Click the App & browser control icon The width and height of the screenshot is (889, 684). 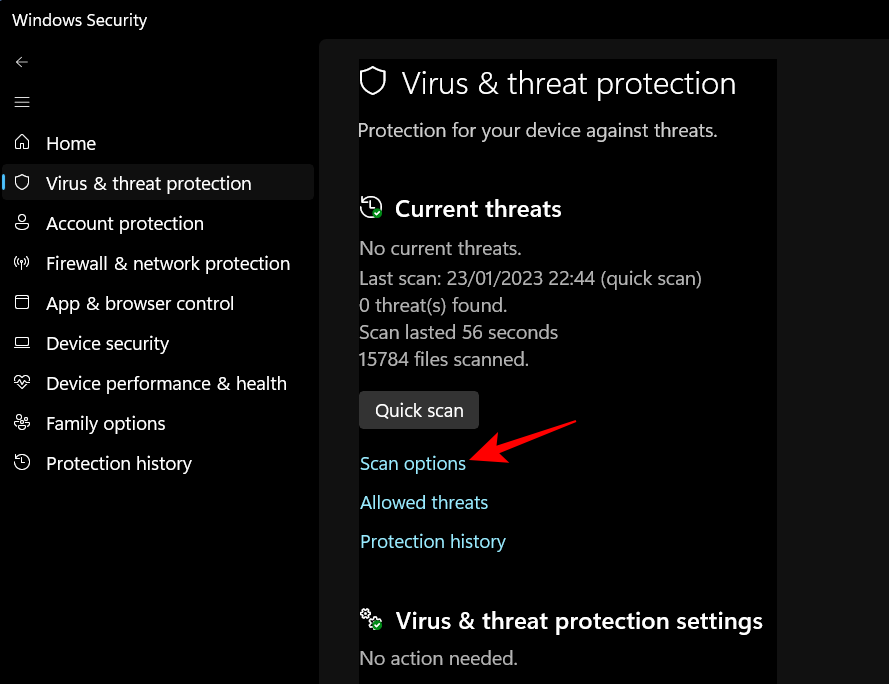[22, 303]
